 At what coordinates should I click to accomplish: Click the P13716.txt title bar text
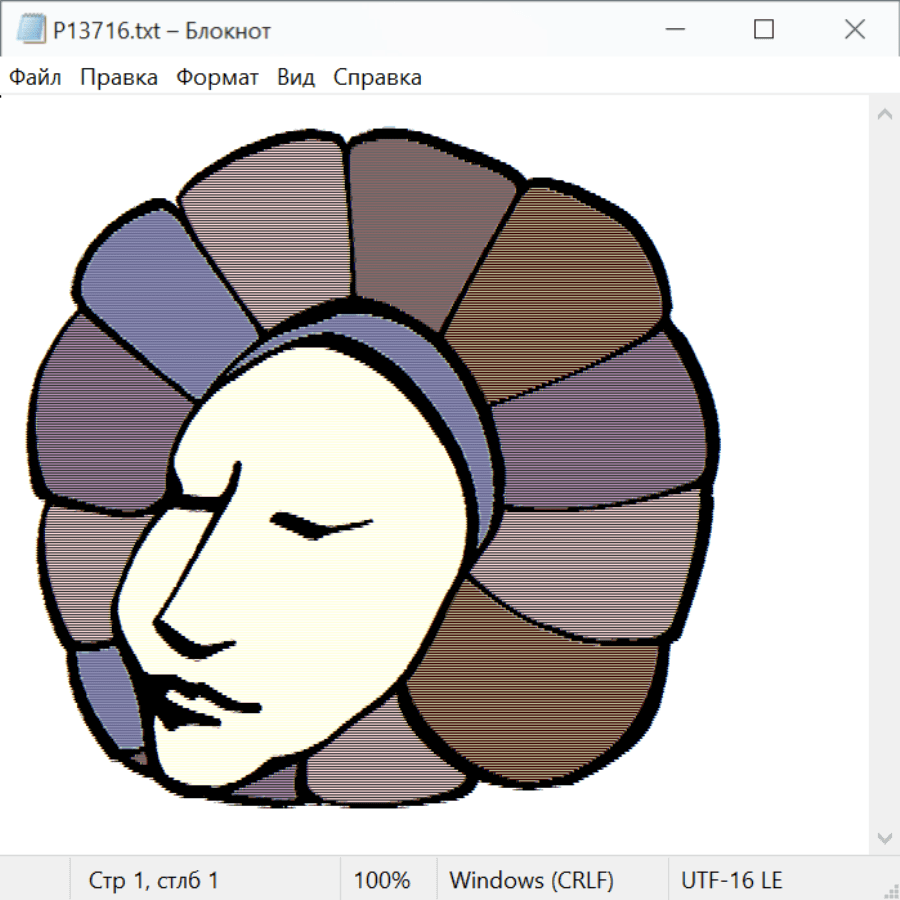pos(162,31)
